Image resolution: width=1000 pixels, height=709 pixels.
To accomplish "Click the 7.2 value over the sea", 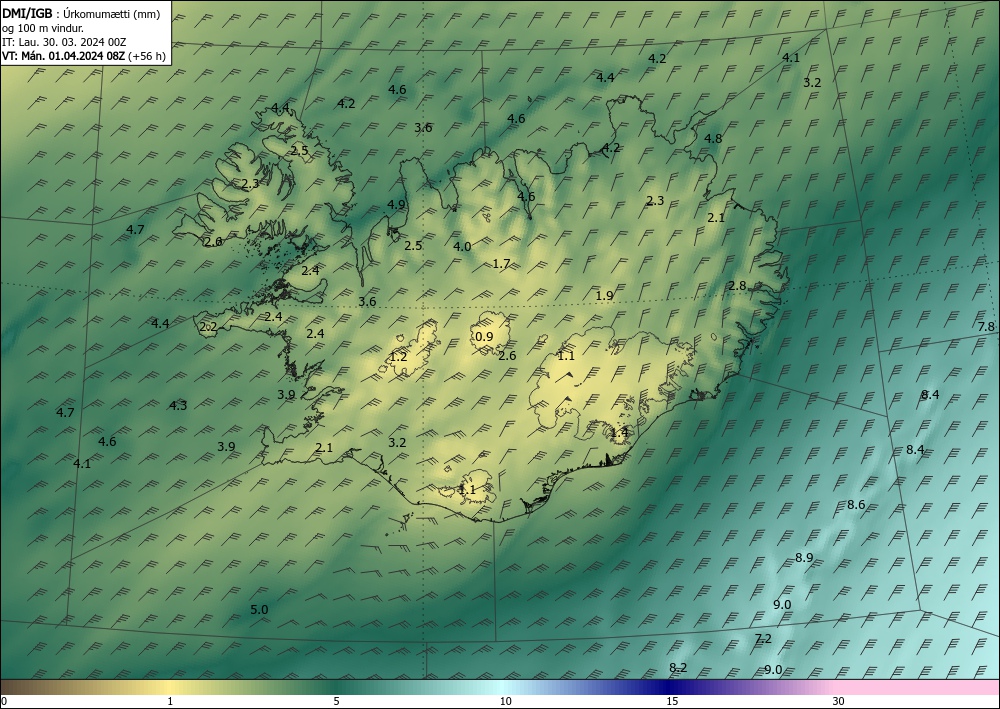I will [763, 638].
